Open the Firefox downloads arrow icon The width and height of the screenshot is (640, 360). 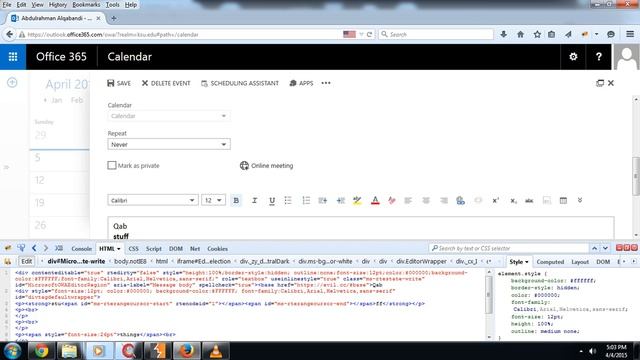tap(503, 34)
